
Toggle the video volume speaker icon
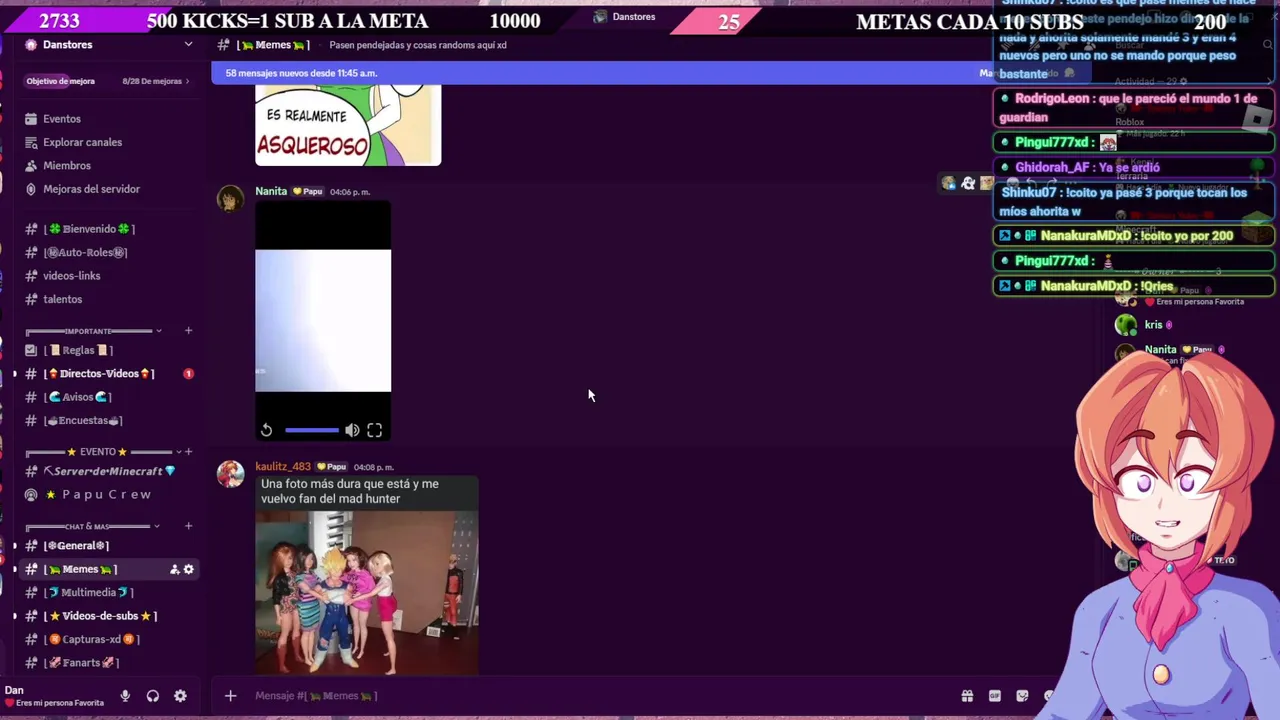[352, 430]
